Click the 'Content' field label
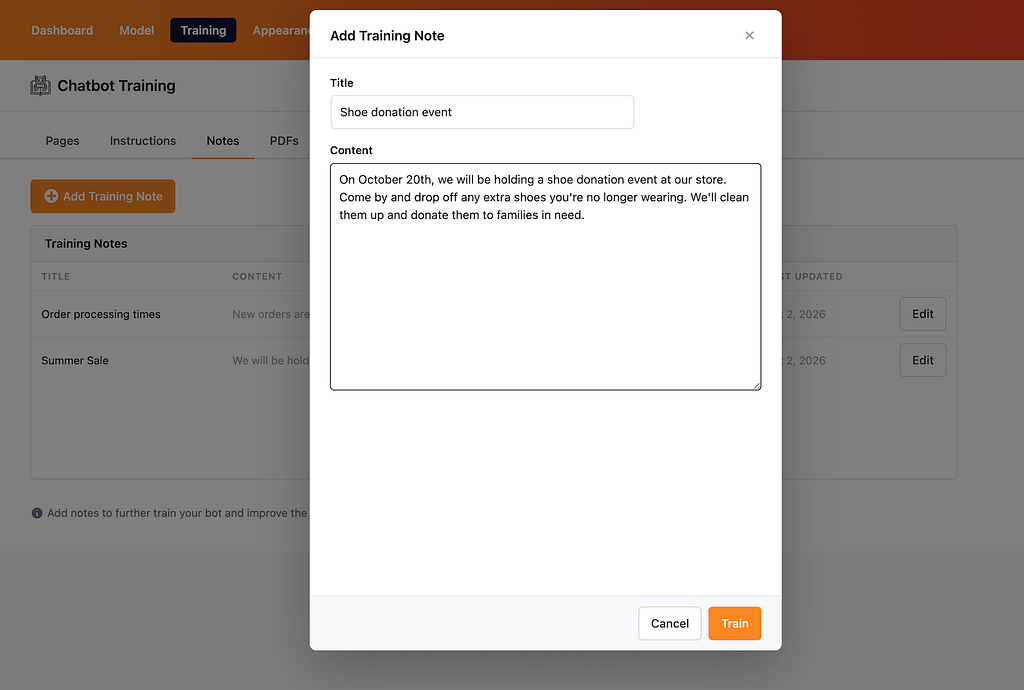Image resolution: width=1024 pixels, height=690 pixels. (x=351, y=150)
